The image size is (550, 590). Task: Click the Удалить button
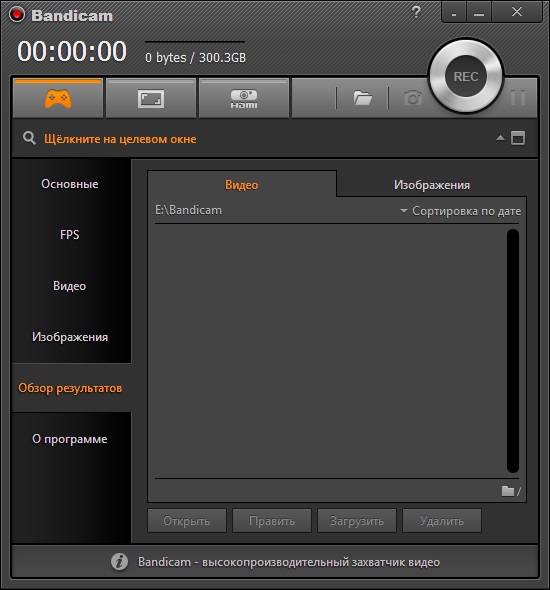(x=442, y=521)
